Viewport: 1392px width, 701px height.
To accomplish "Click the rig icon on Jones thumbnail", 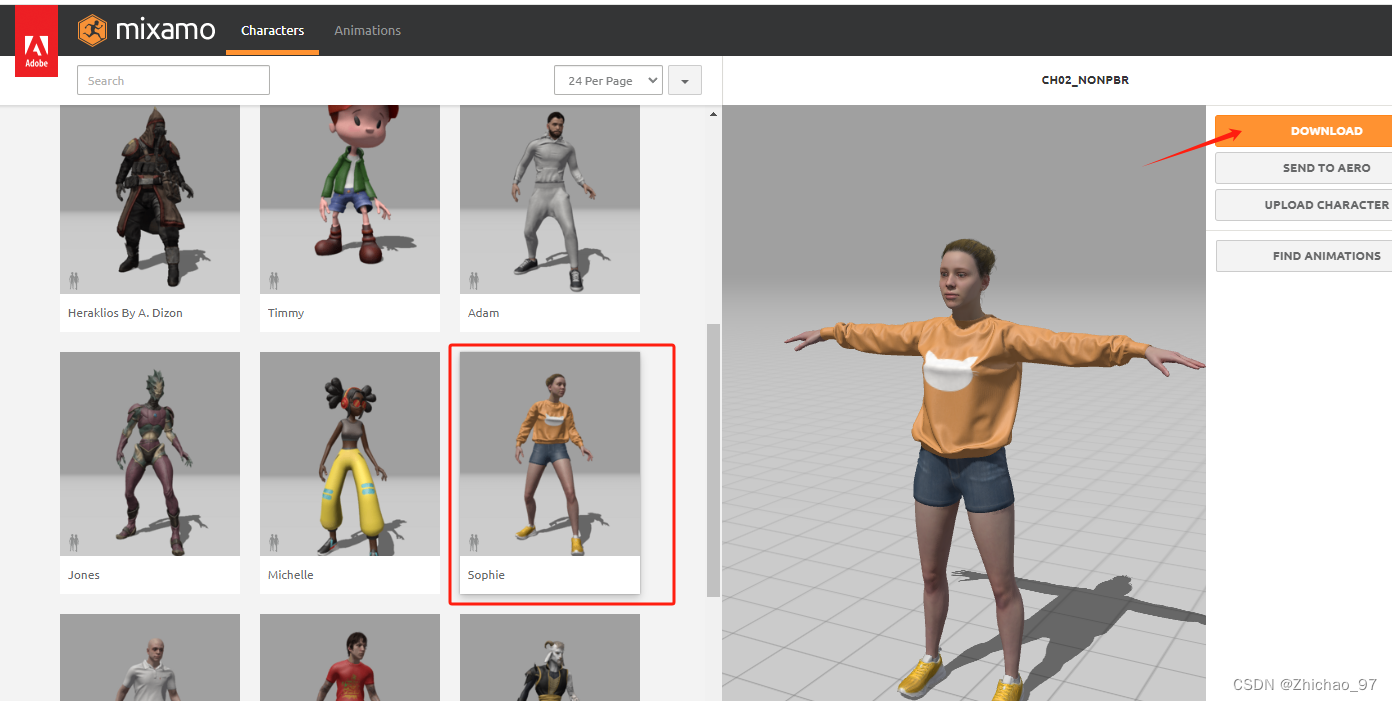I will 74,542.
